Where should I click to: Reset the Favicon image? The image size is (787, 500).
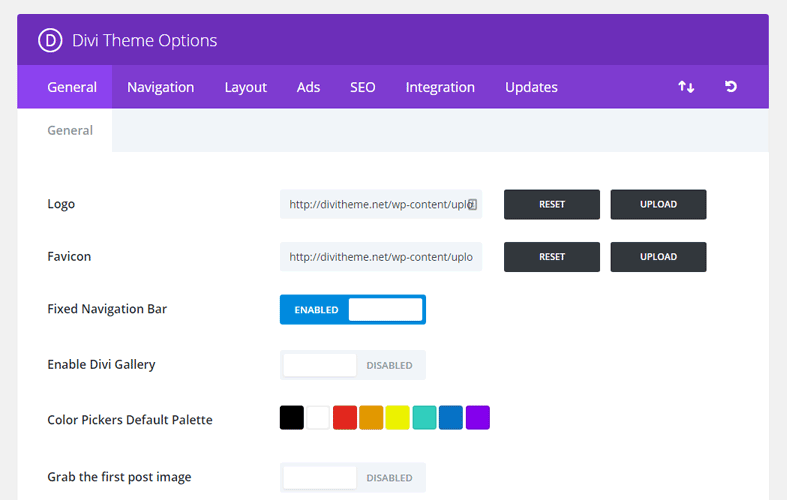coord(552,257)
